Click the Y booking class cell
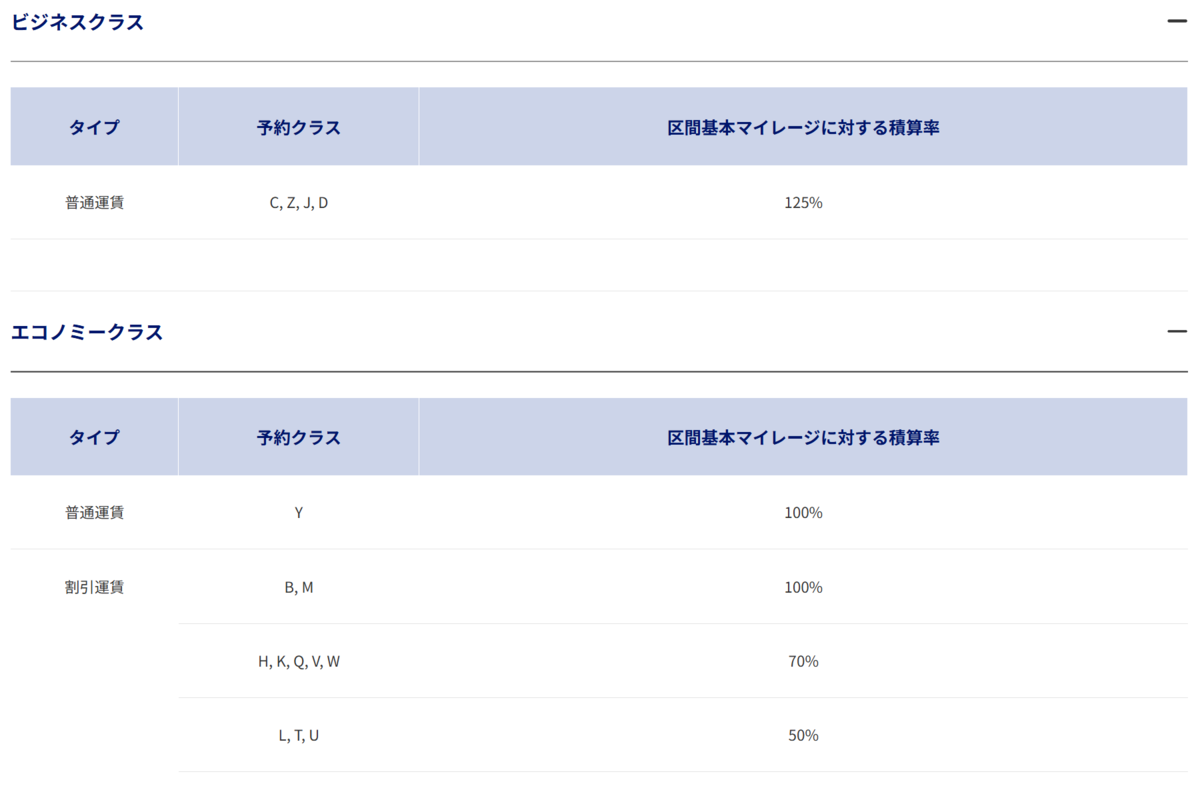Screen dimensions: 1200x788 (299, 512)
